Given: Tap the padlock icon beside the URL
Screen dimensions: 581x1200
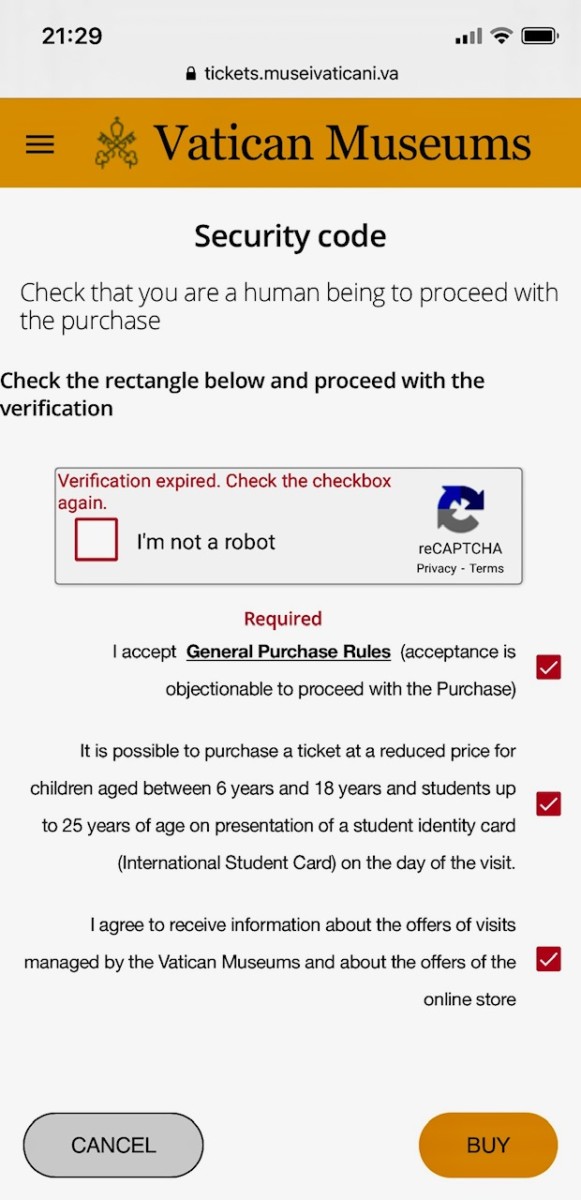Looking at the screenshot, I should tap(192, 74).
